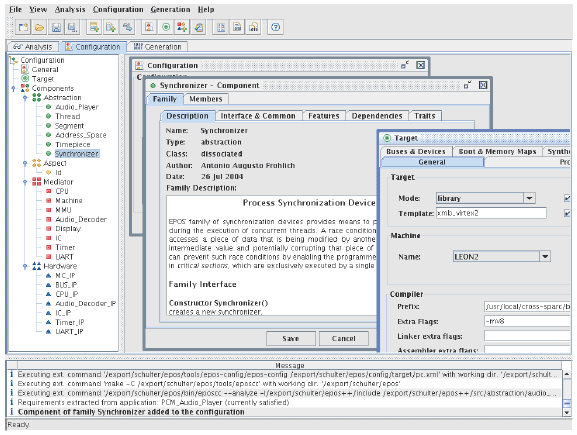Screen dimensions: 577x435
Task: Click the Linker extra flags field
Action: tap(527, 336)
